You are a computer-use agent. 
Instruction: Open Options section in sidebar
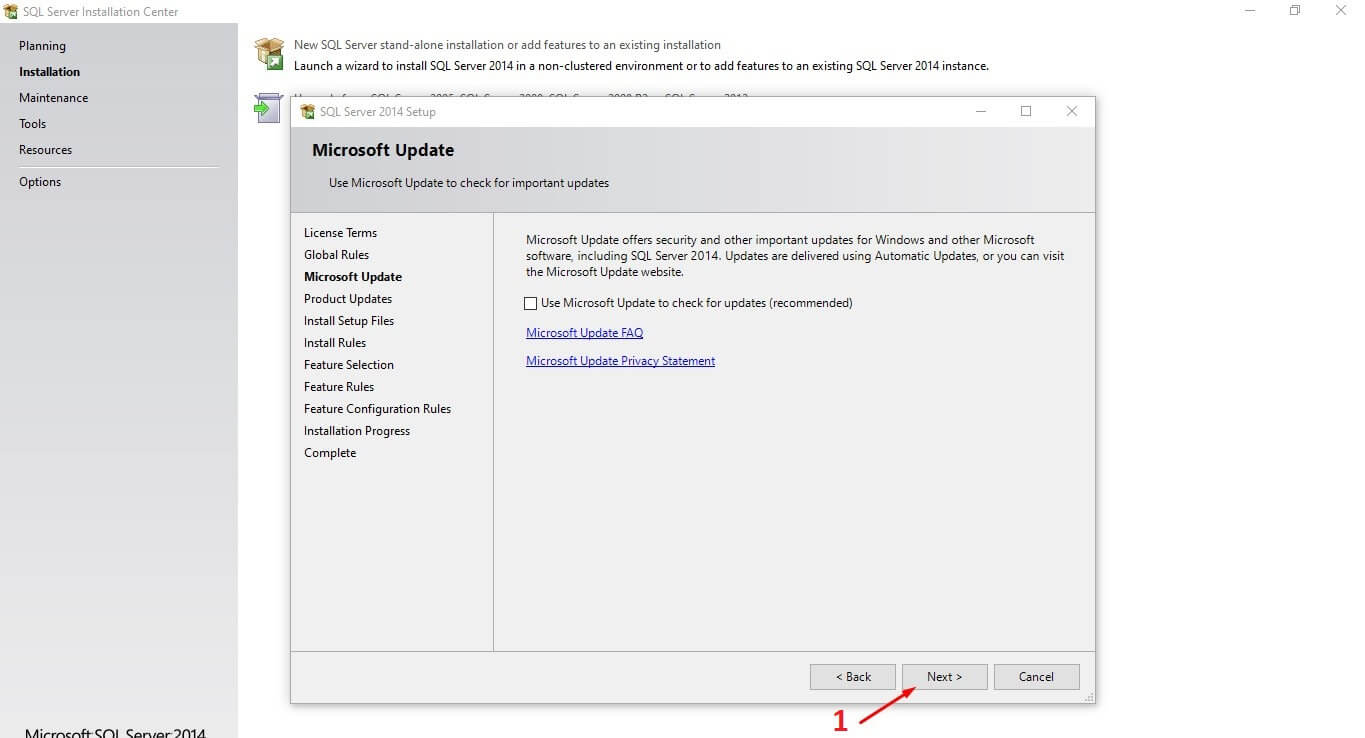(x=40, y=182)
